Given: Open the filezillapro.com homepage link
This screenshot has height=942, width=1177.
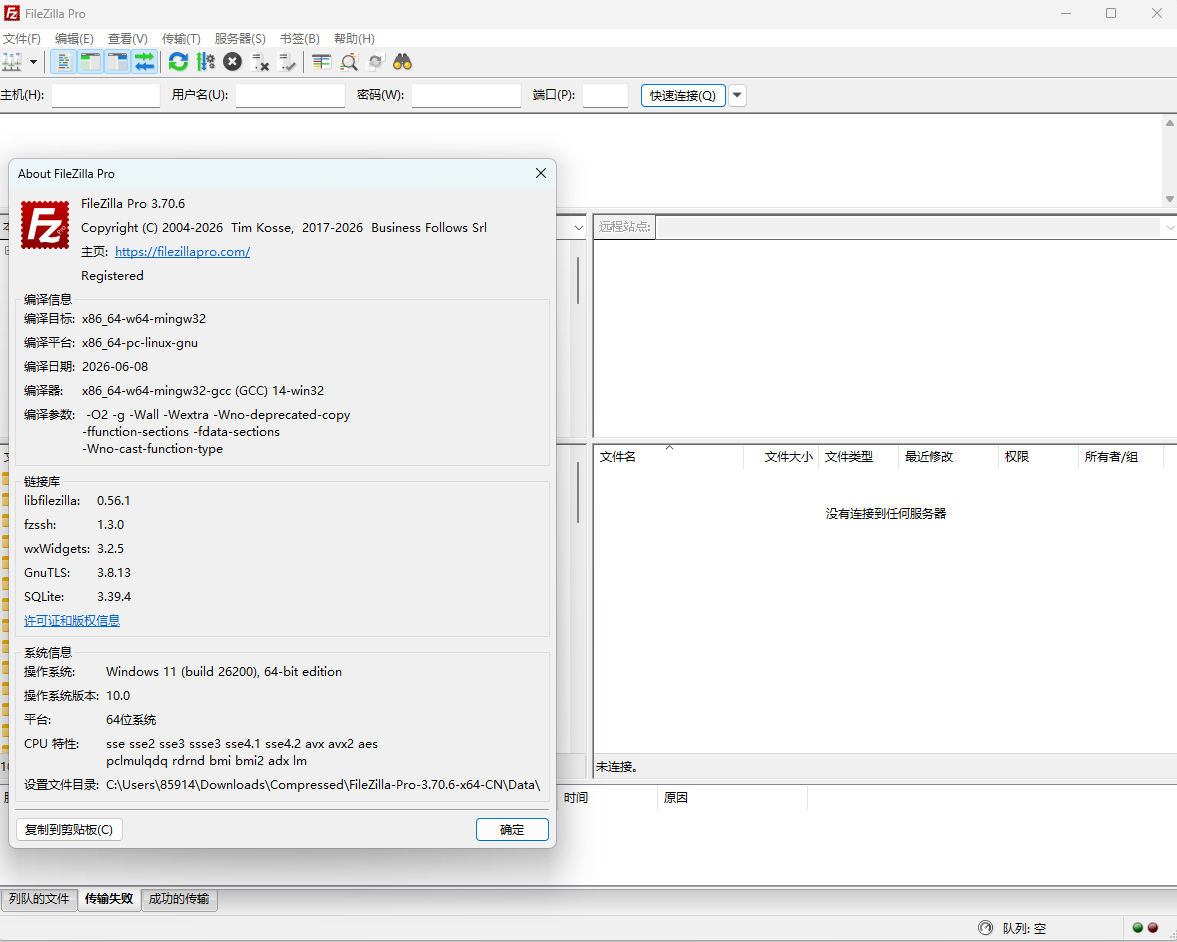Looking at the screenshot, I should 182,251.
